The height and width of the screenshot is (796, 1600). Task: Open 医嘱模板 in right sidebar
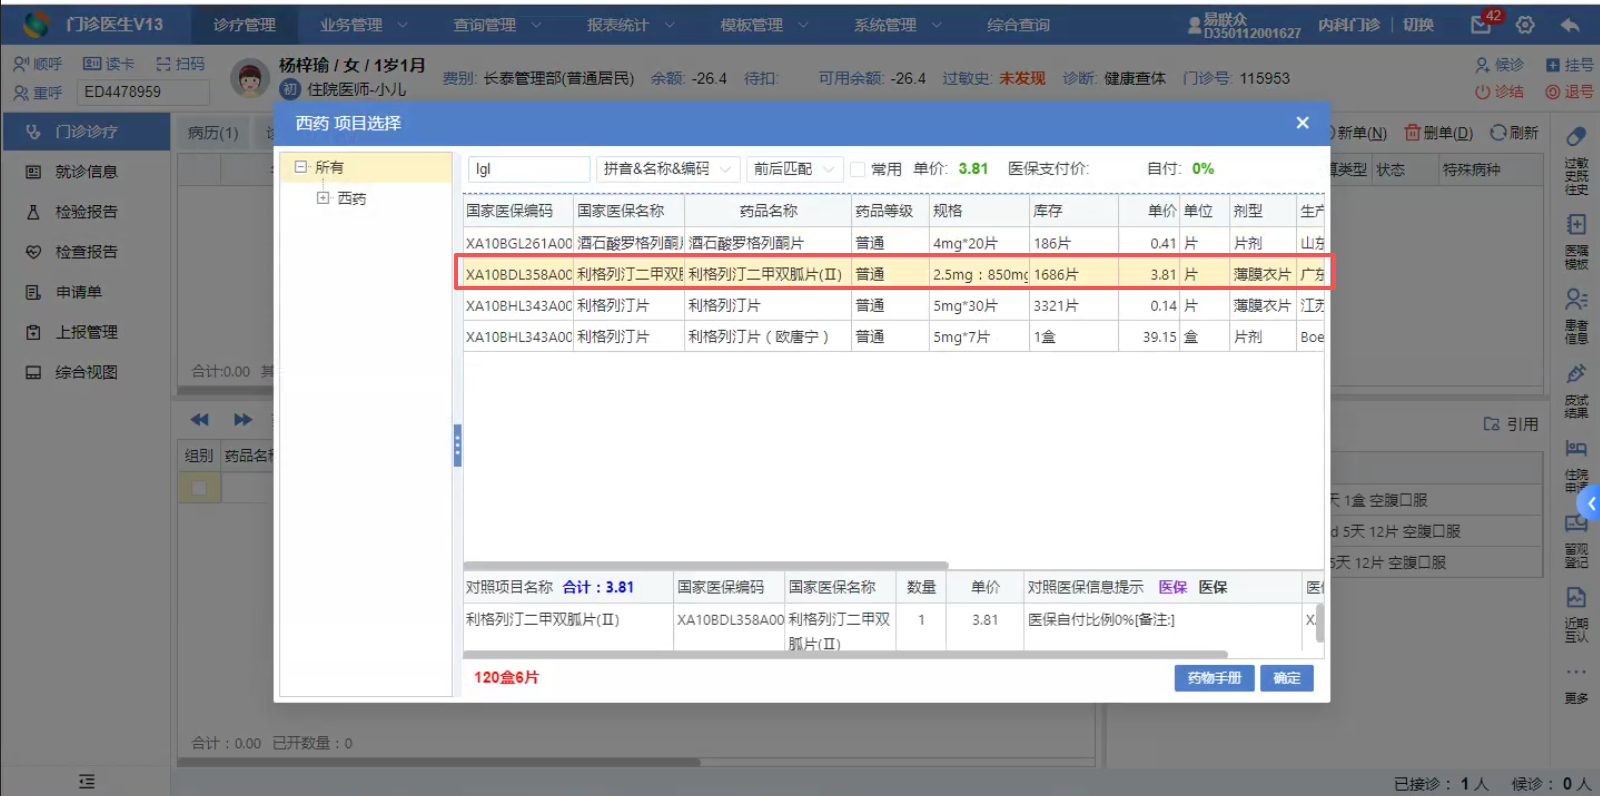click(1576, 241)
